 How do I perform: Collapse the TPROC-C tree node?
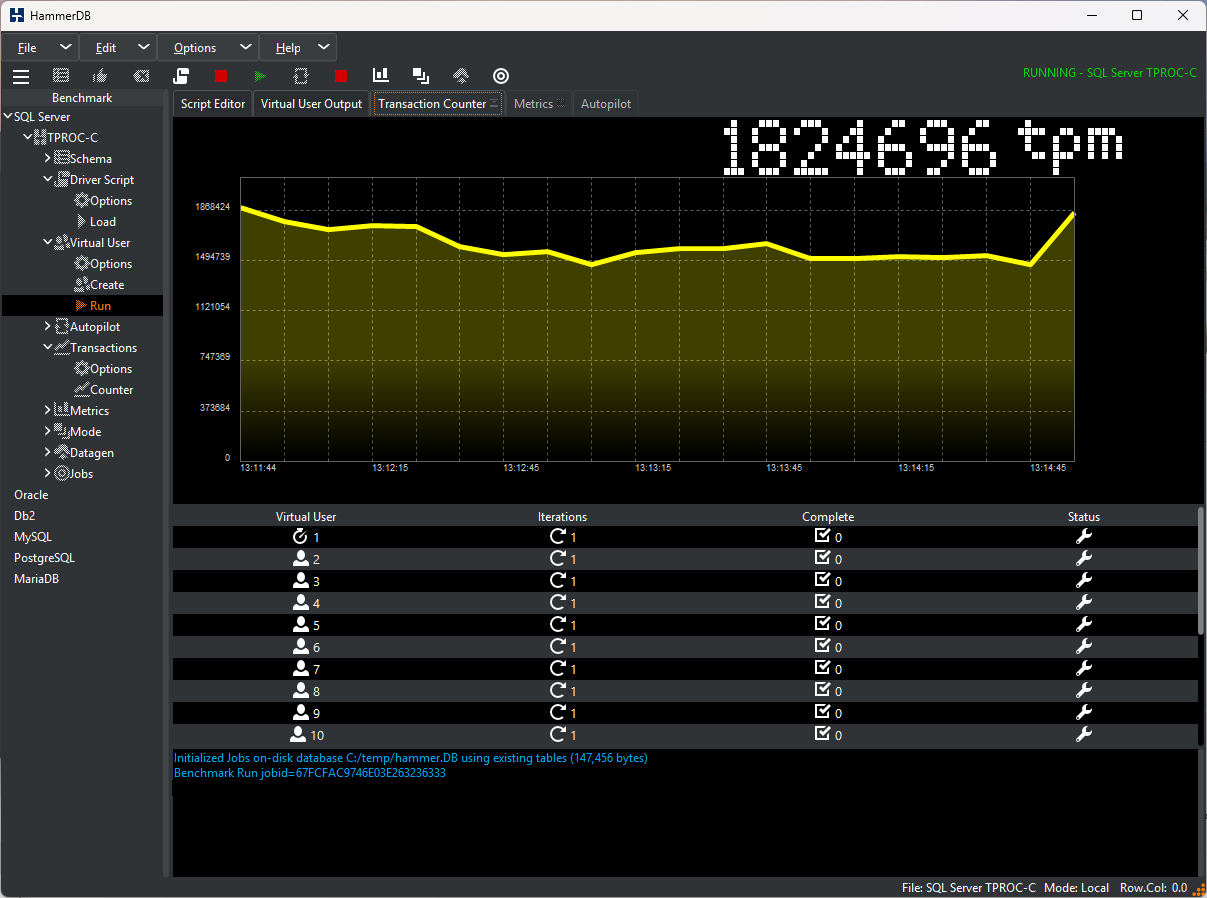[x=27, y=138]
